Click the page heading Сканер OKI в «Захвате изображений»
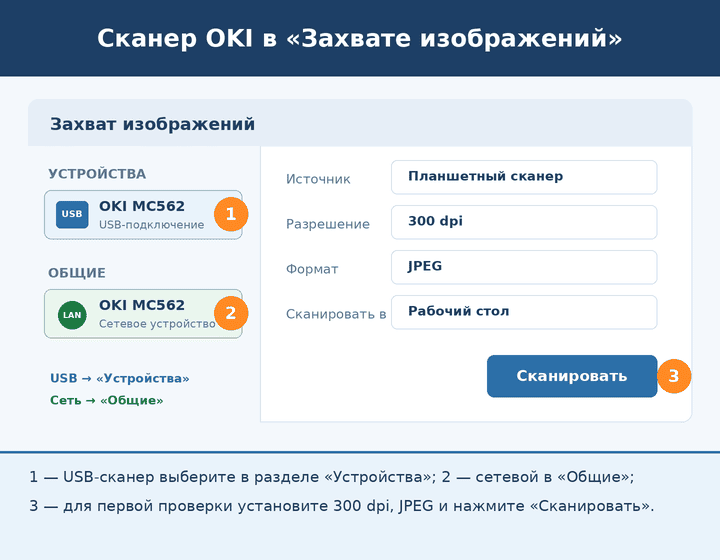 tap(360, 38)
